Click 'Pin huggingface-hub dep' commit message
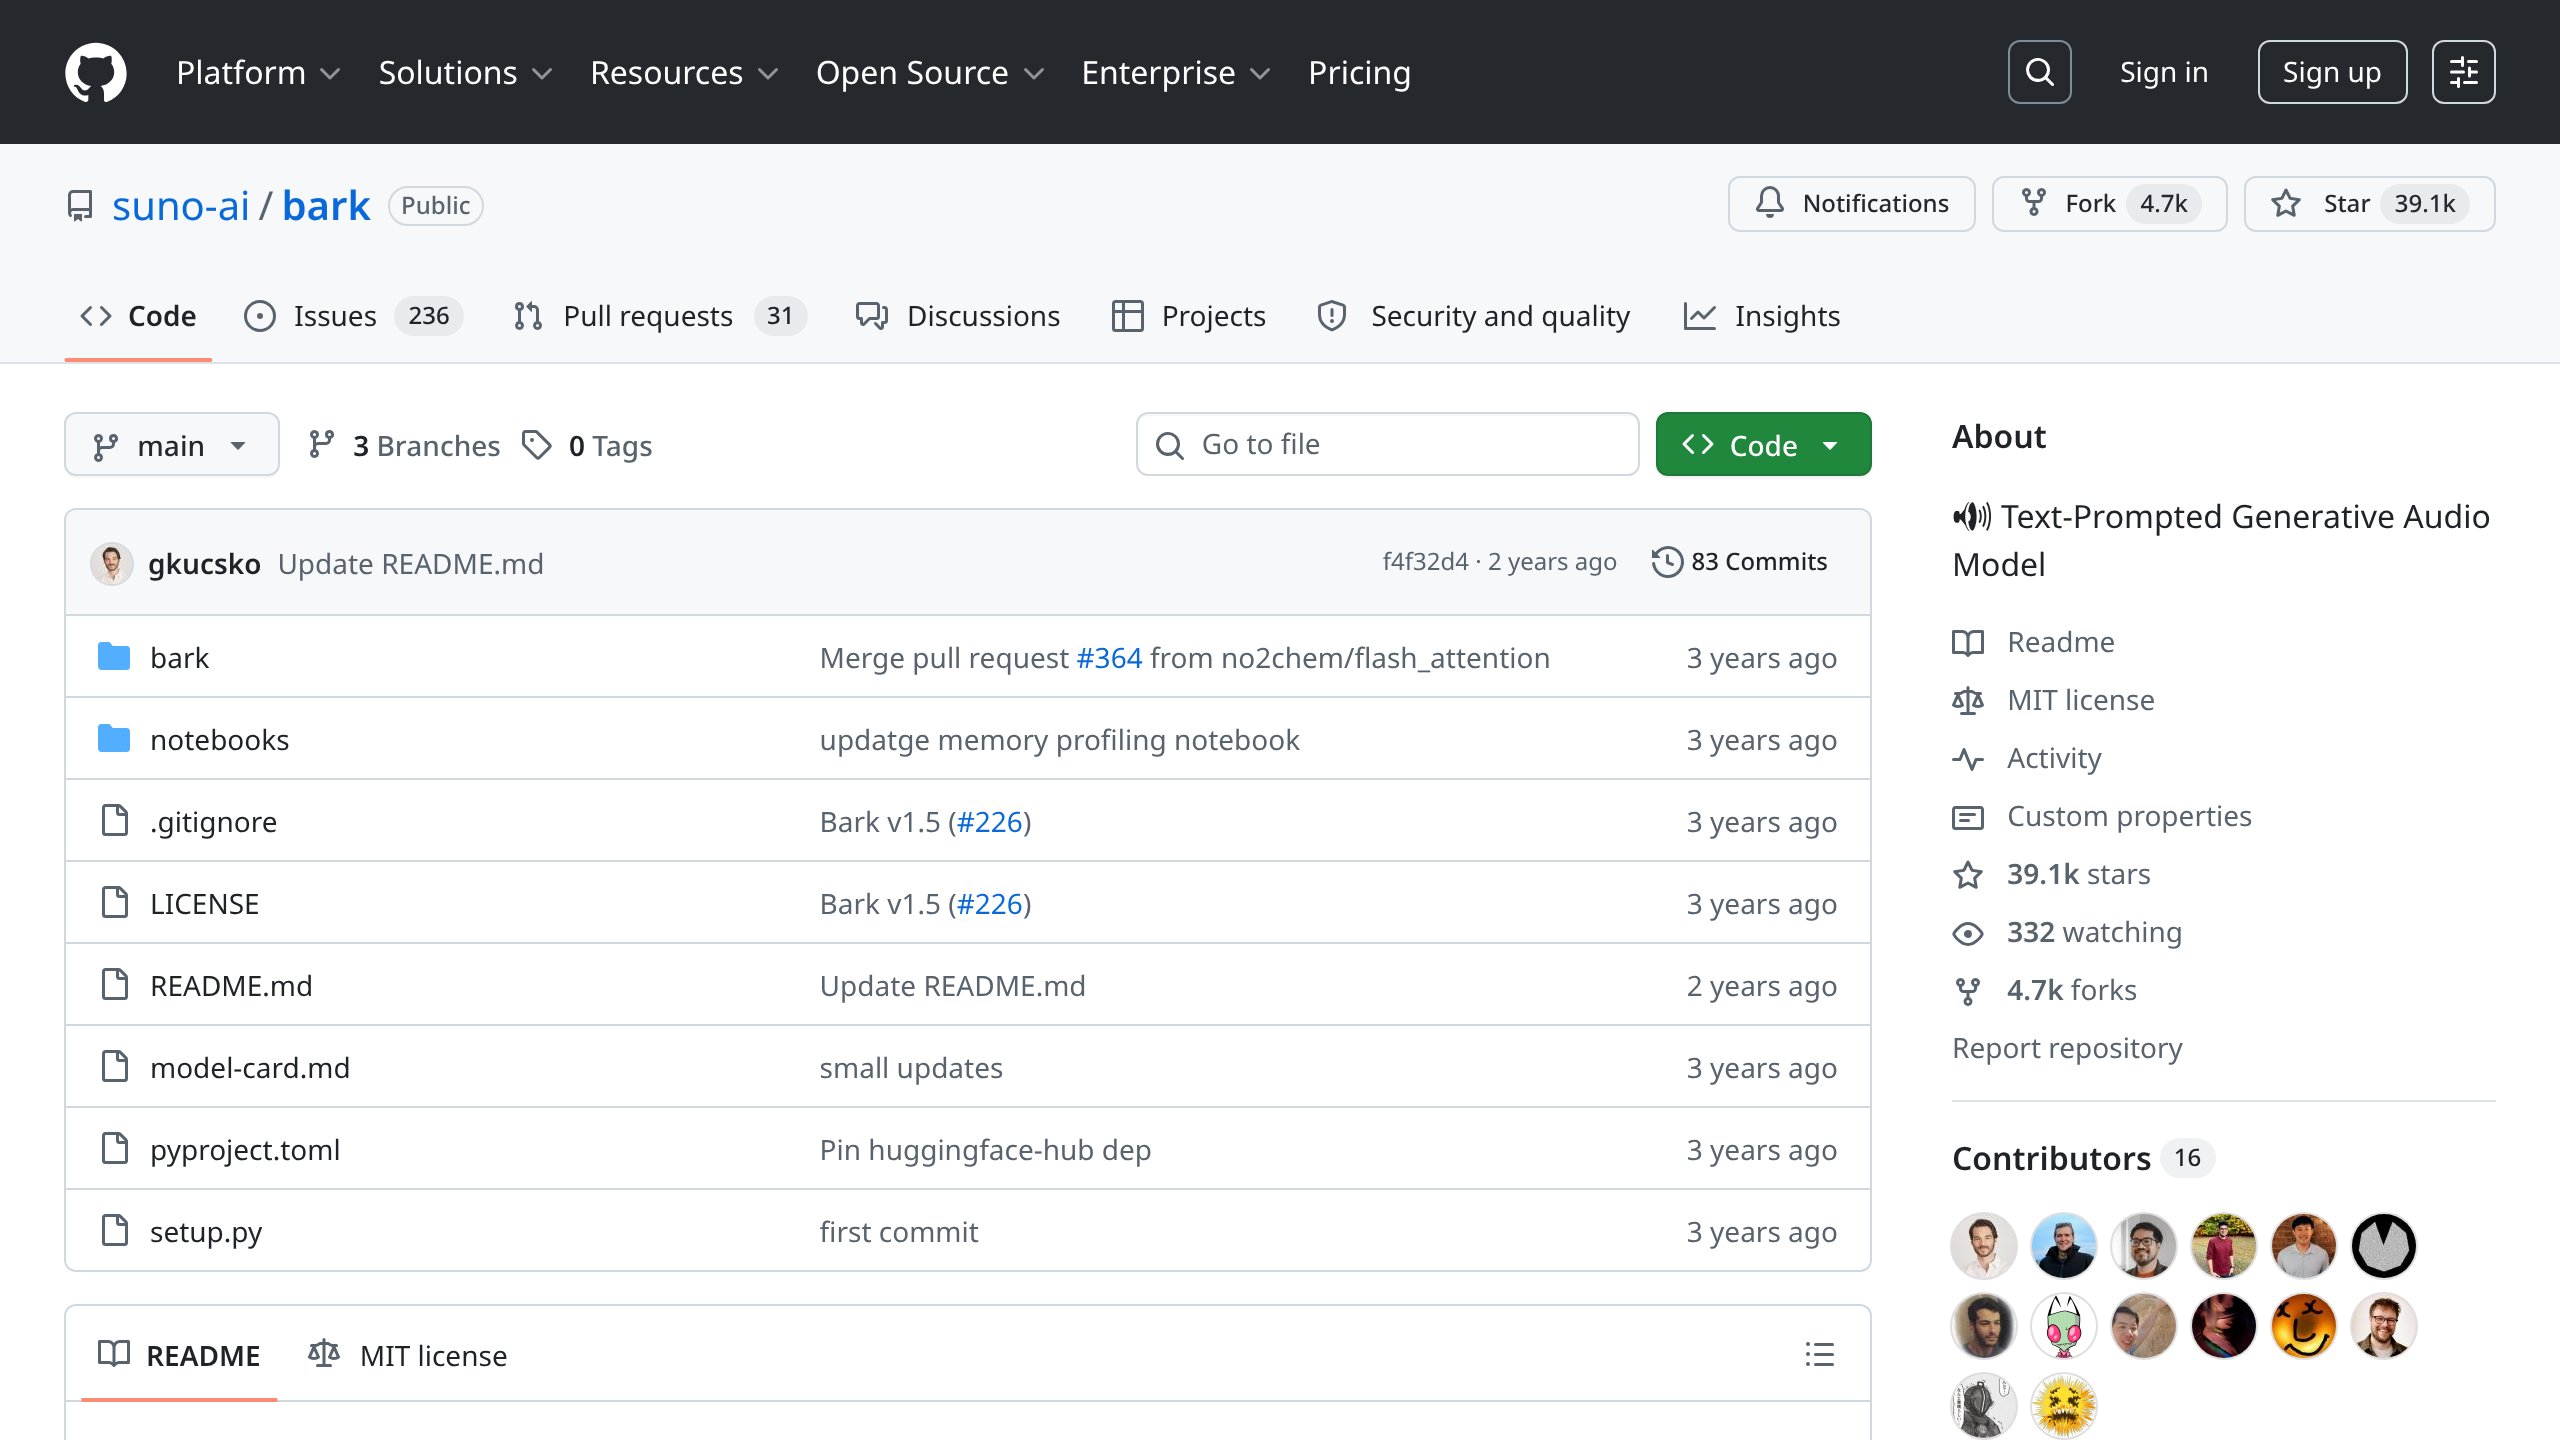This screenshot has height=1440, width=2560. 985,1150
